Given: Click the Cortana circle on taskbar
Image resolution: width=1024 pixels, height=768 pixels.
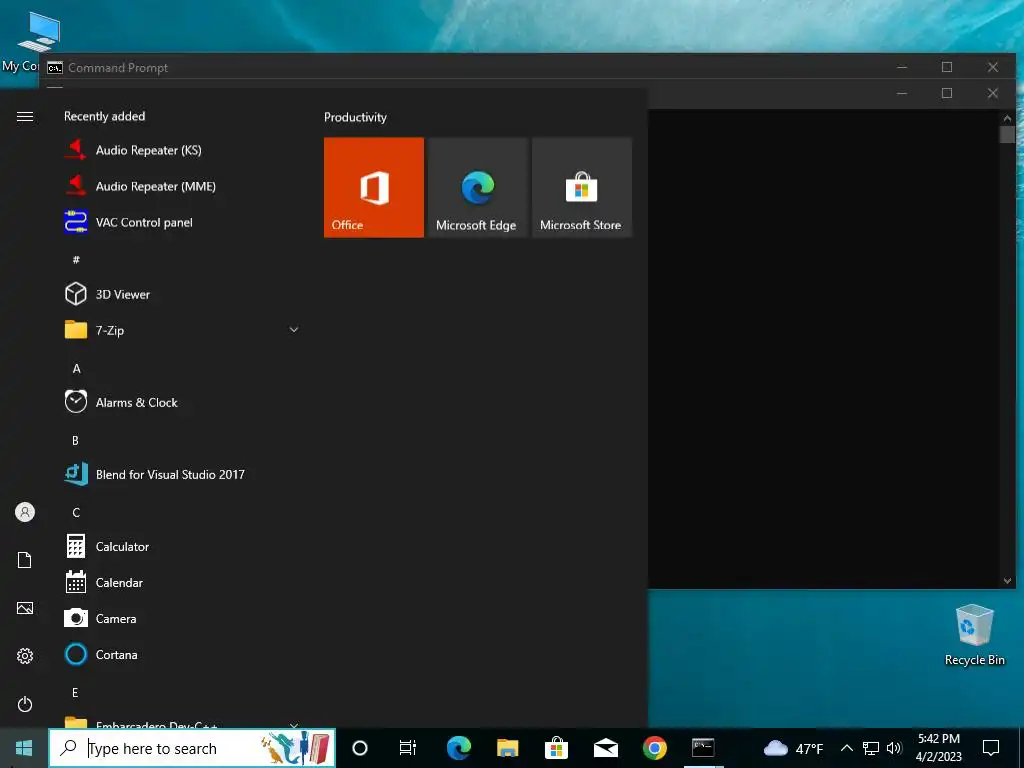Looking at the screenshot, I should [360, 748].
